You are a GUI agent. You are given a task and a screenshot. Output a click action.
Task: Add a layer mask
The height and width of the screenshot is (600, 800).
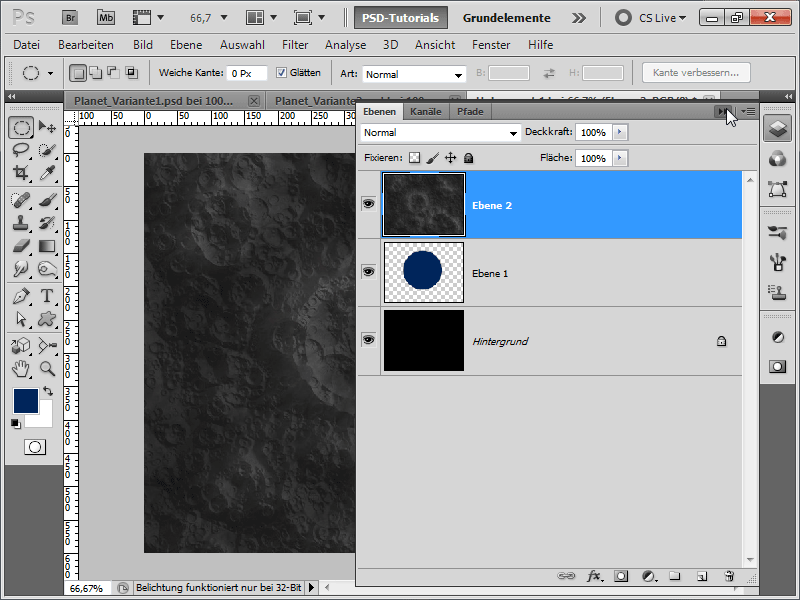pyautogui.click(x=621, y=576)
